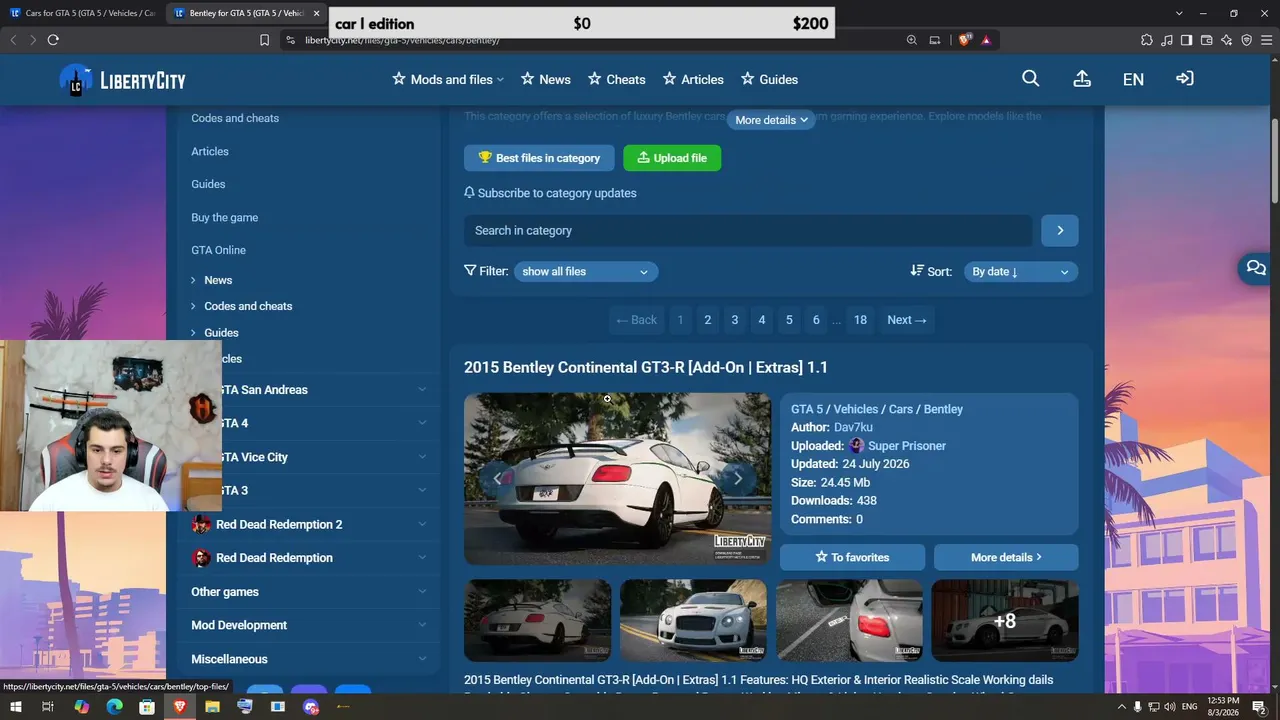Expand the GTA 4 sidebar section
Screen dimensions: 1280x720
point(422,423)
